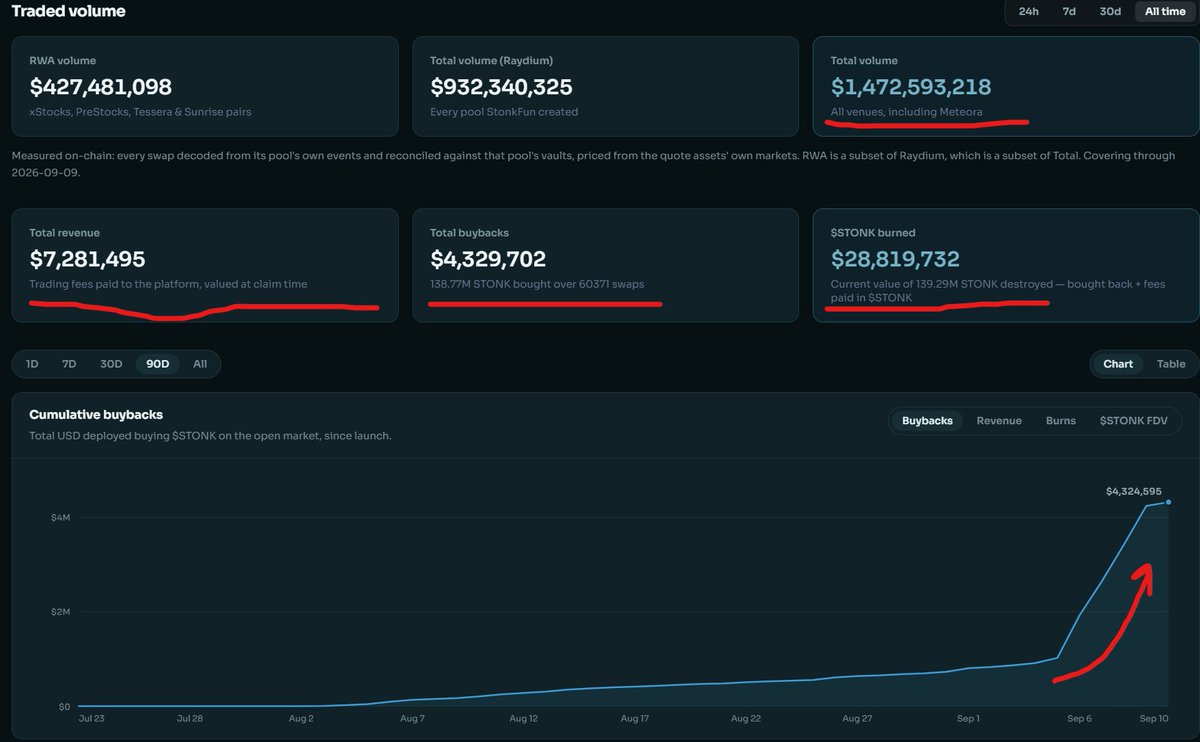Click the Sep 1 x-axis label
The image size is (1200, 742).
pos(968,718)
